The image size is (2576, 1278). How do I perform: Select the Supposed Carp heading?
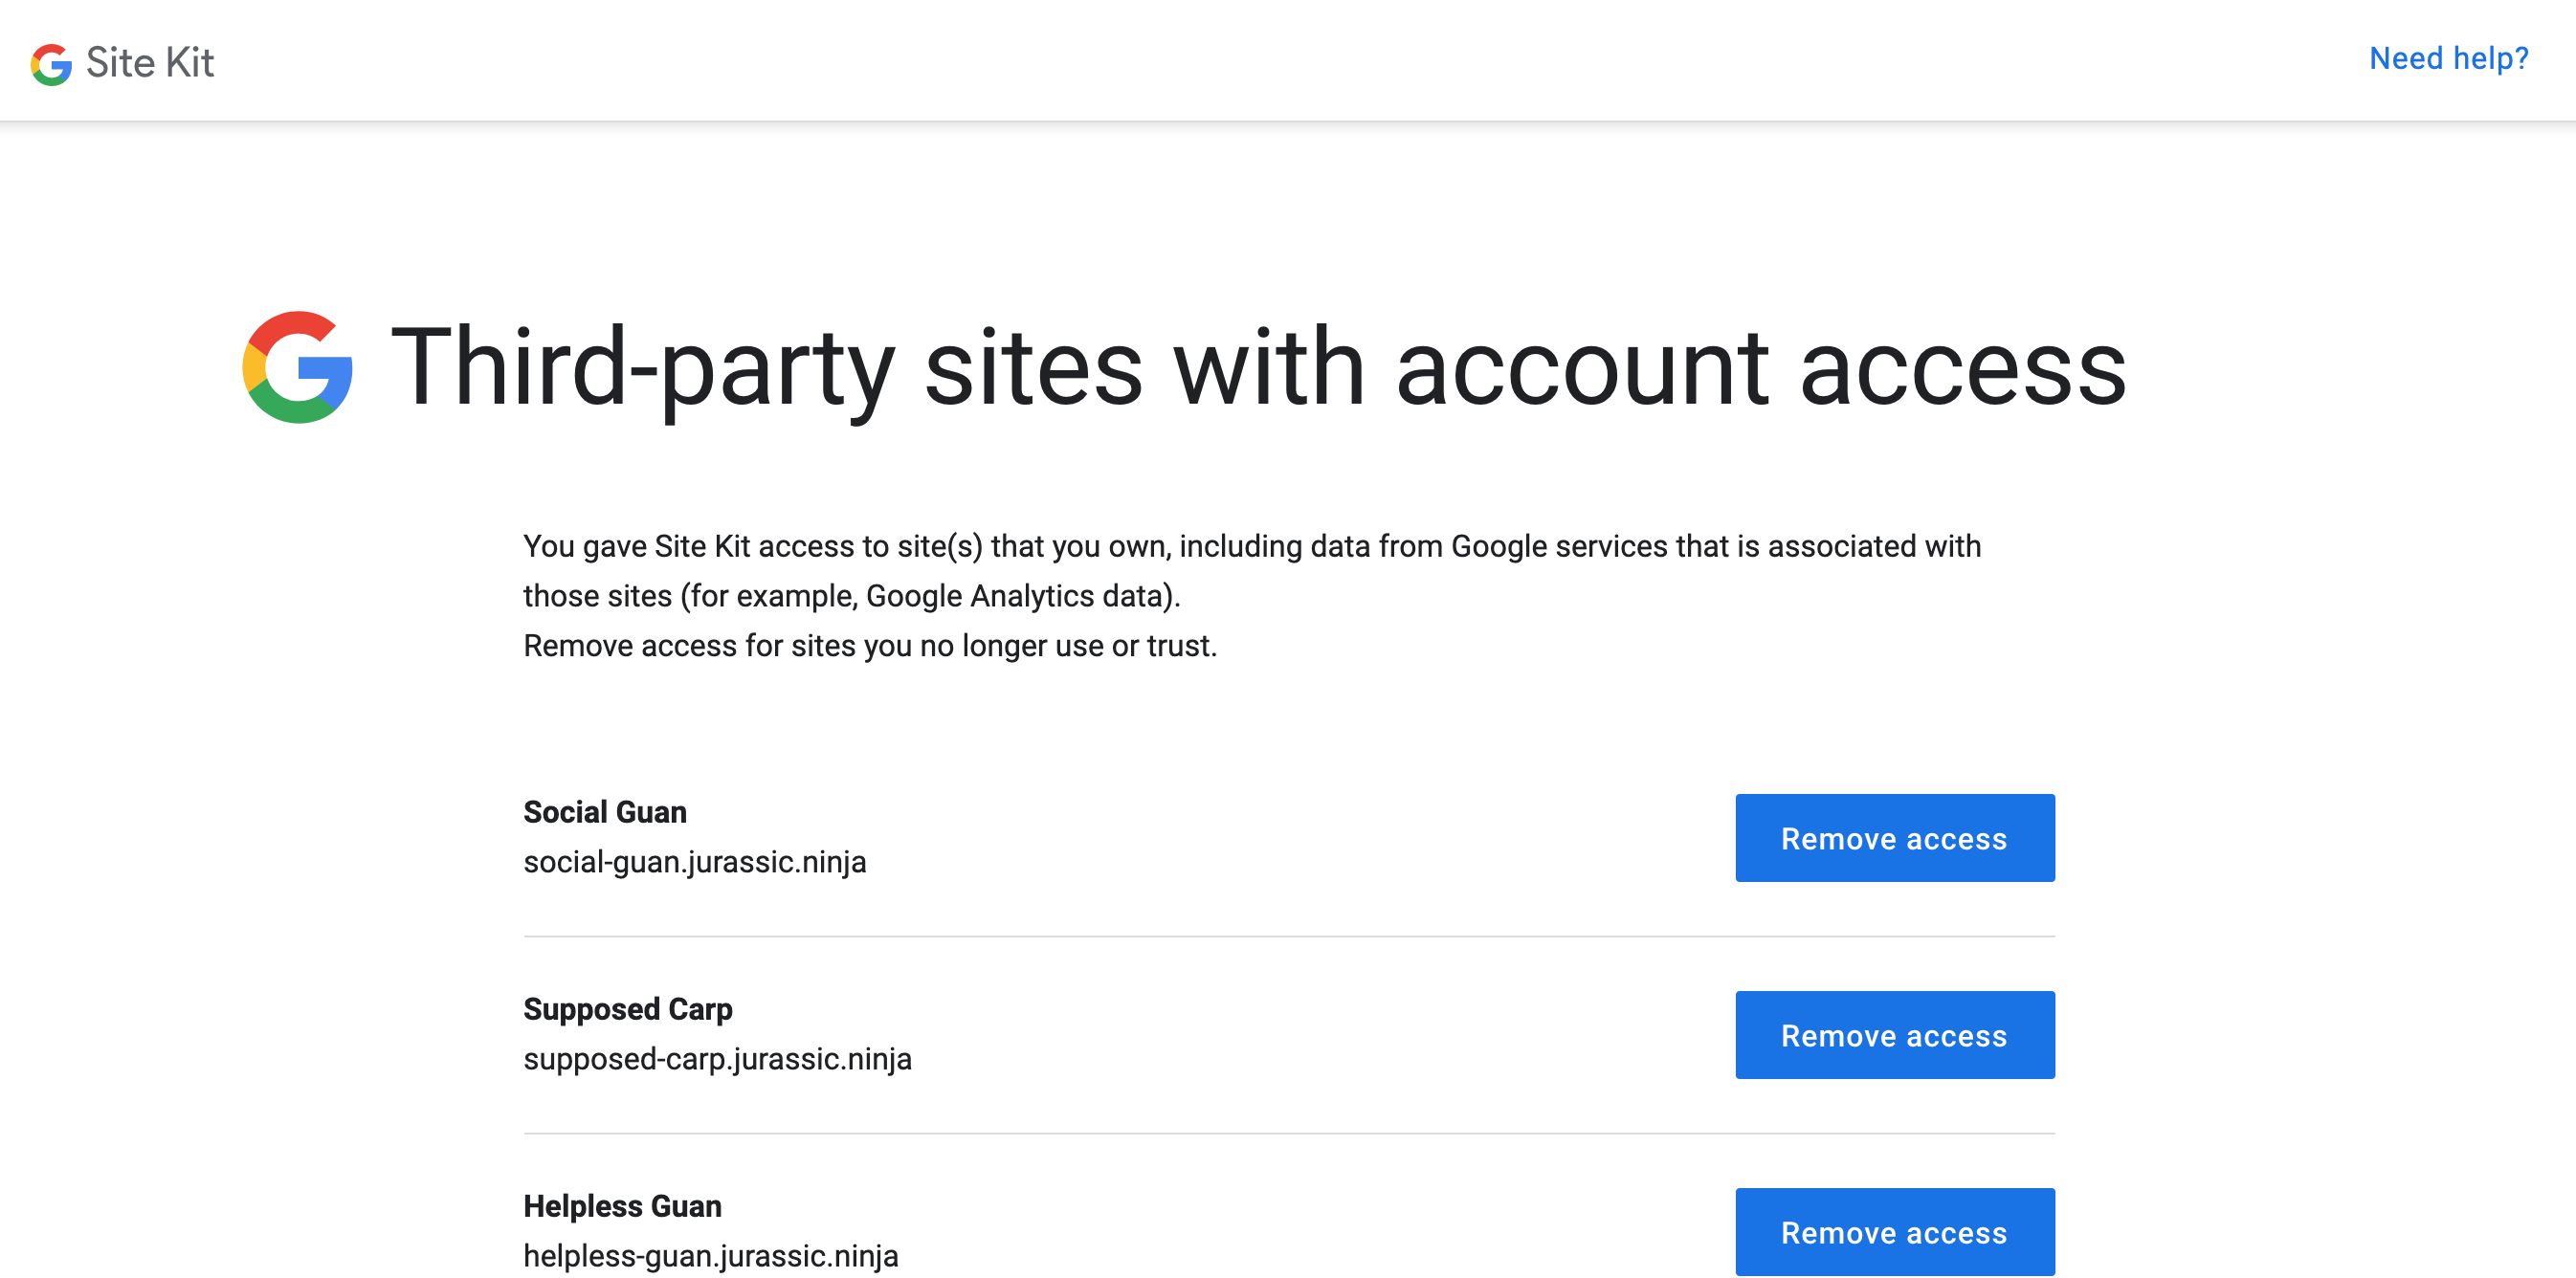pos(627,1009)
